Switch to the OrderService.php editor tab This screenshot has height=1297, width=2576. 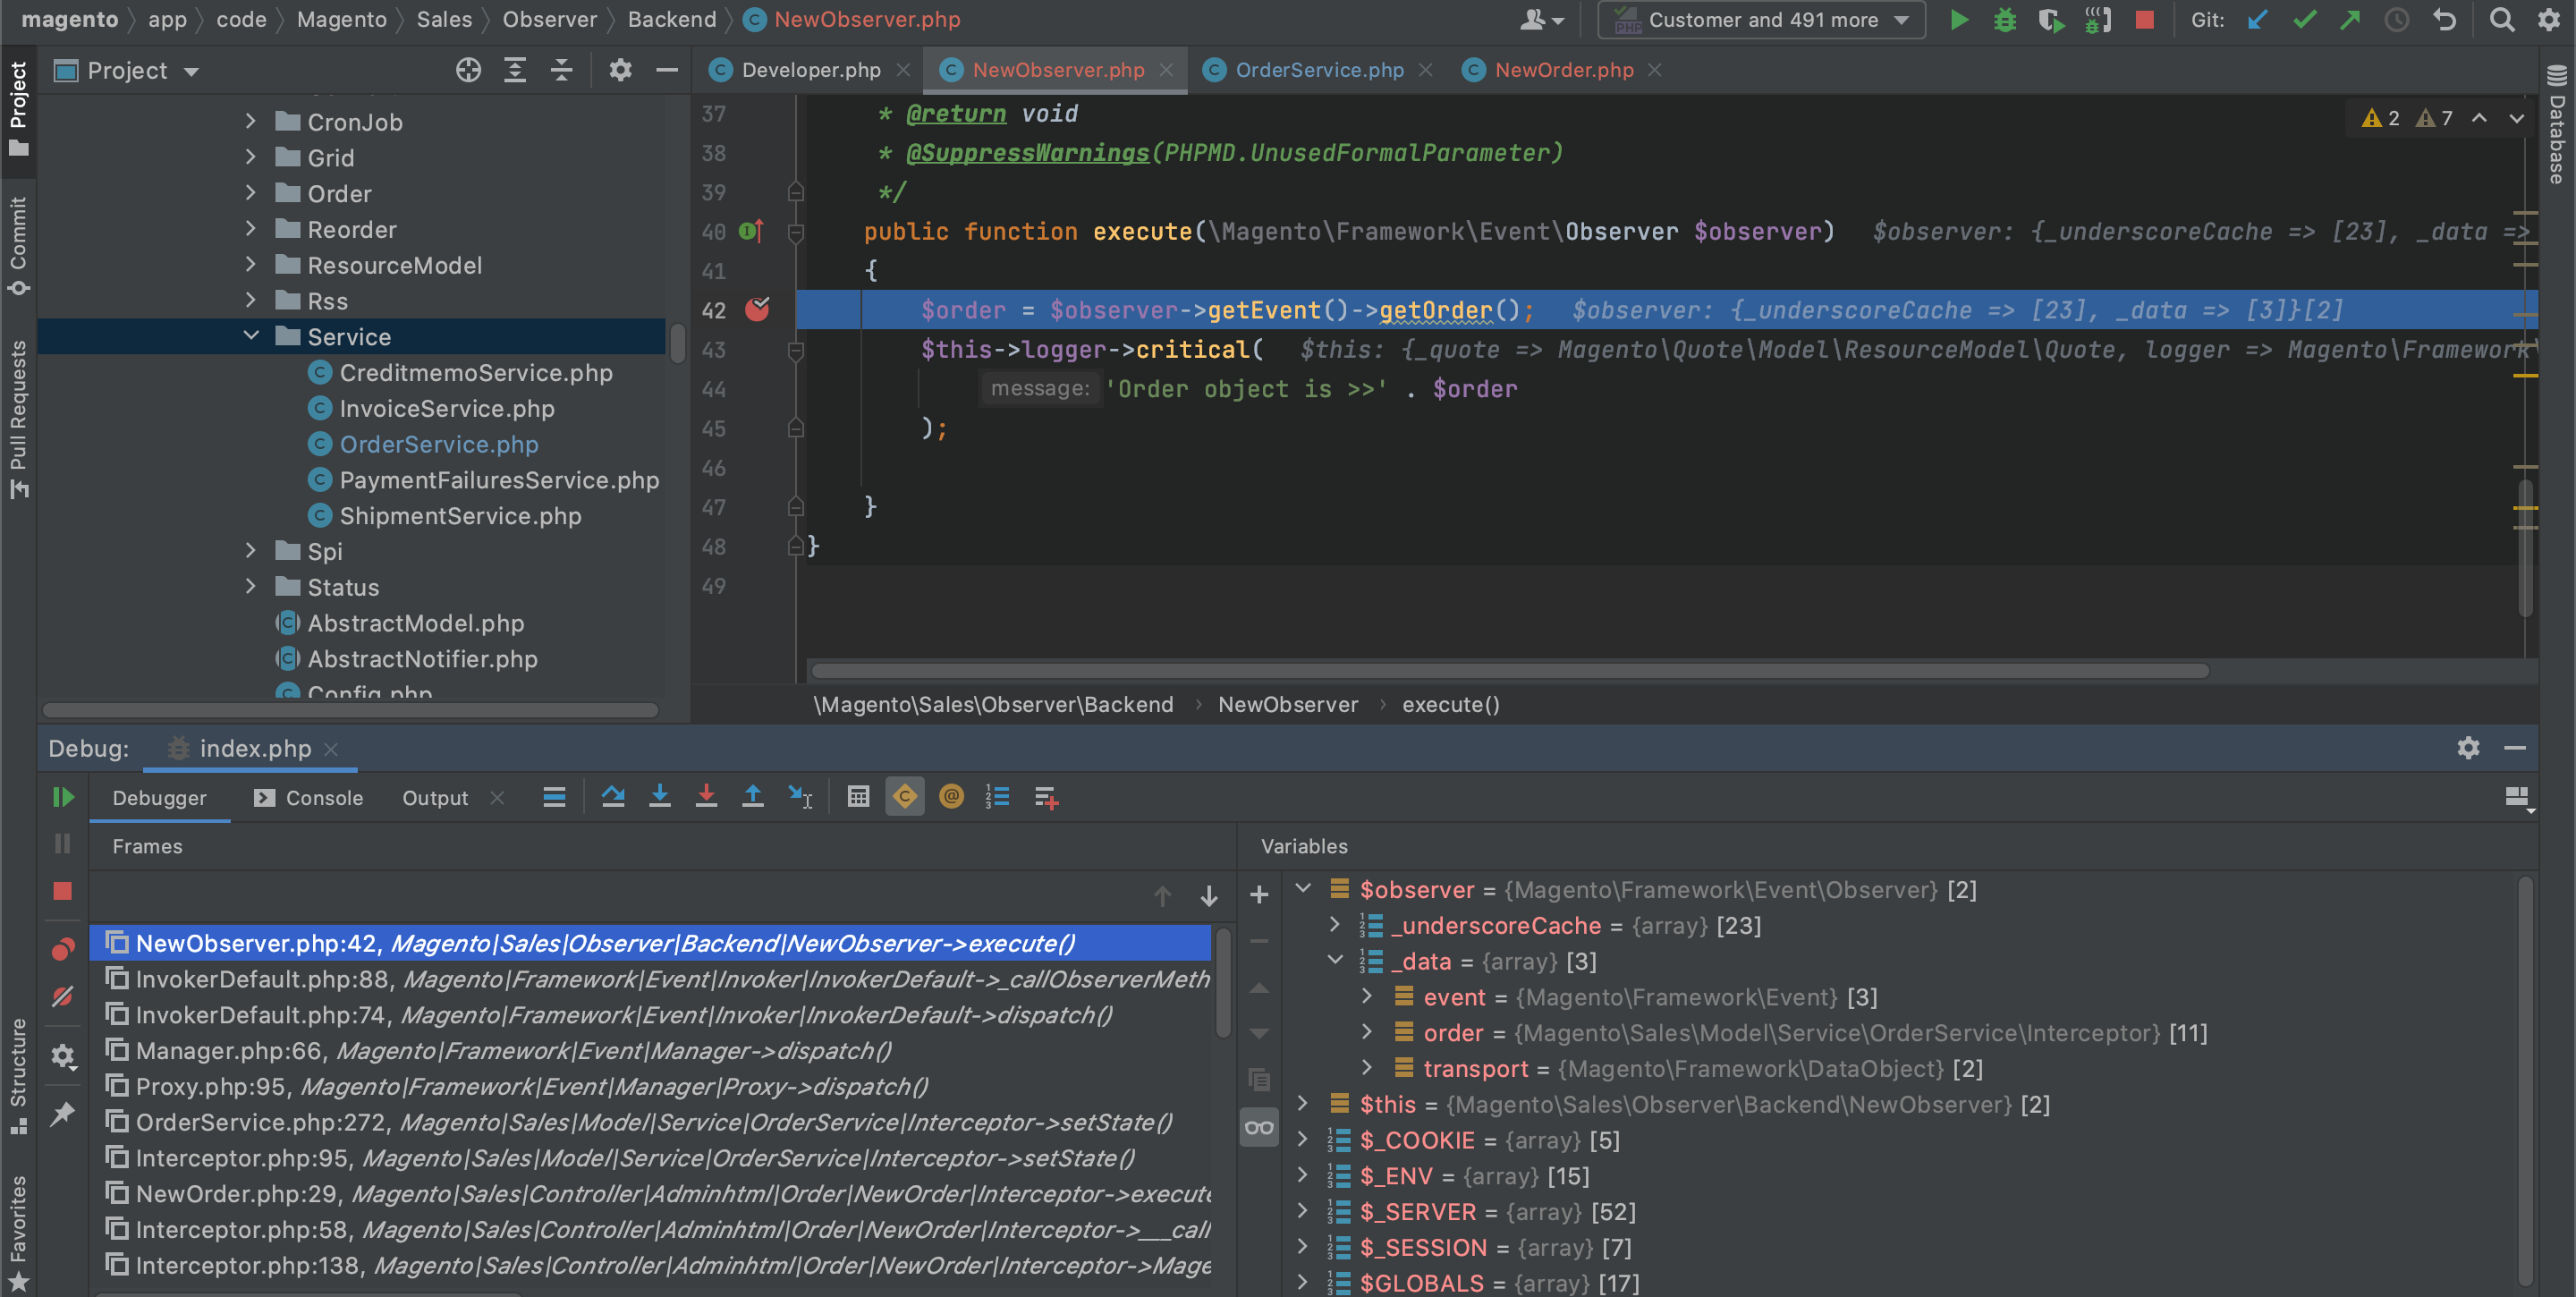1319,70
